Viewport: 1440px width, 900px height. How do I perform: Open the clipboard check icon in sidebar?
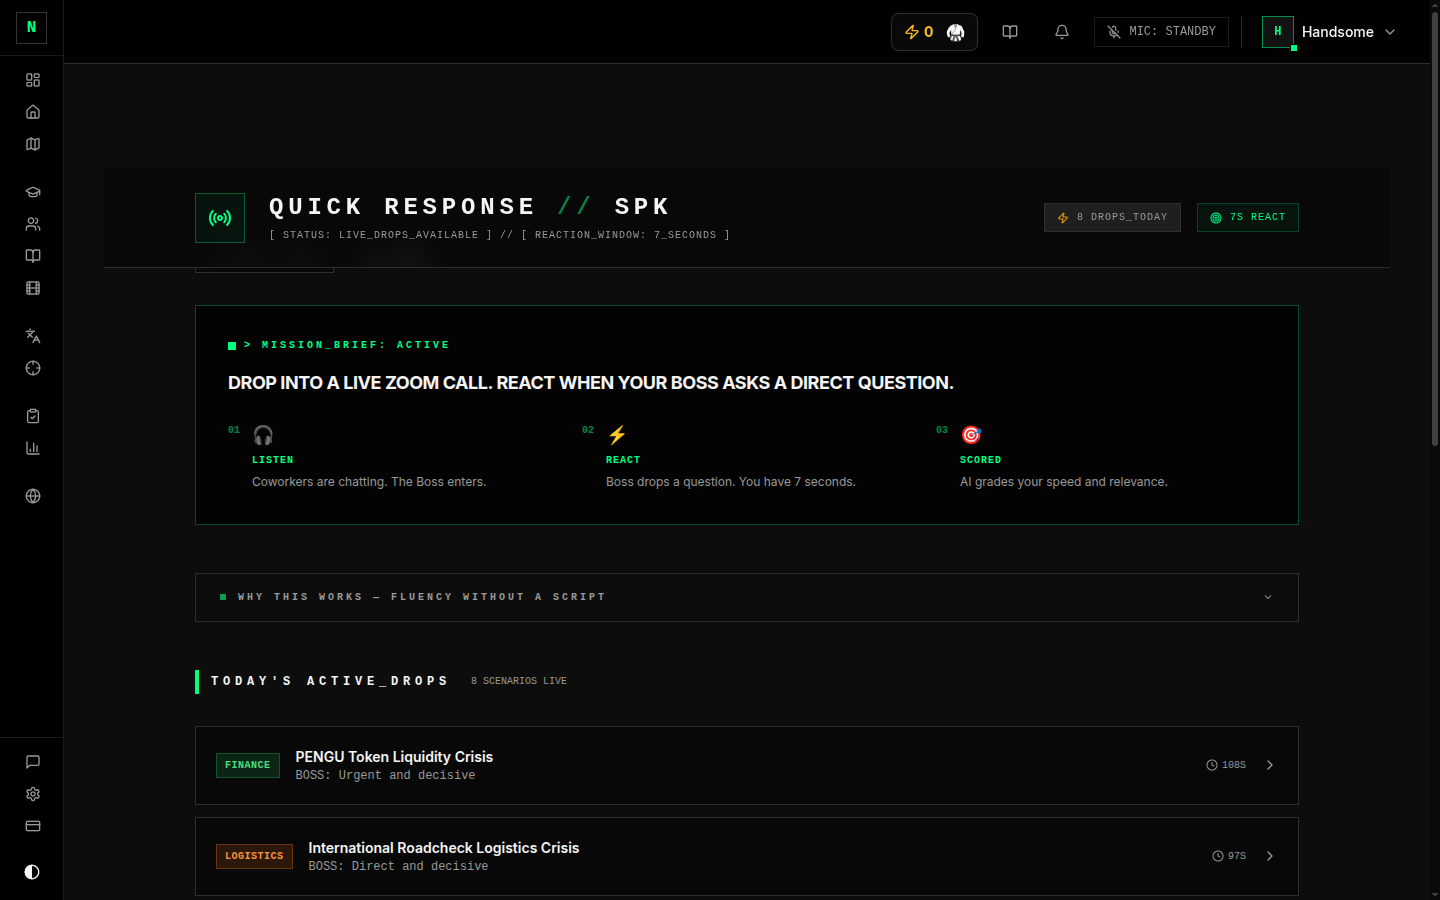click(33, 416)
